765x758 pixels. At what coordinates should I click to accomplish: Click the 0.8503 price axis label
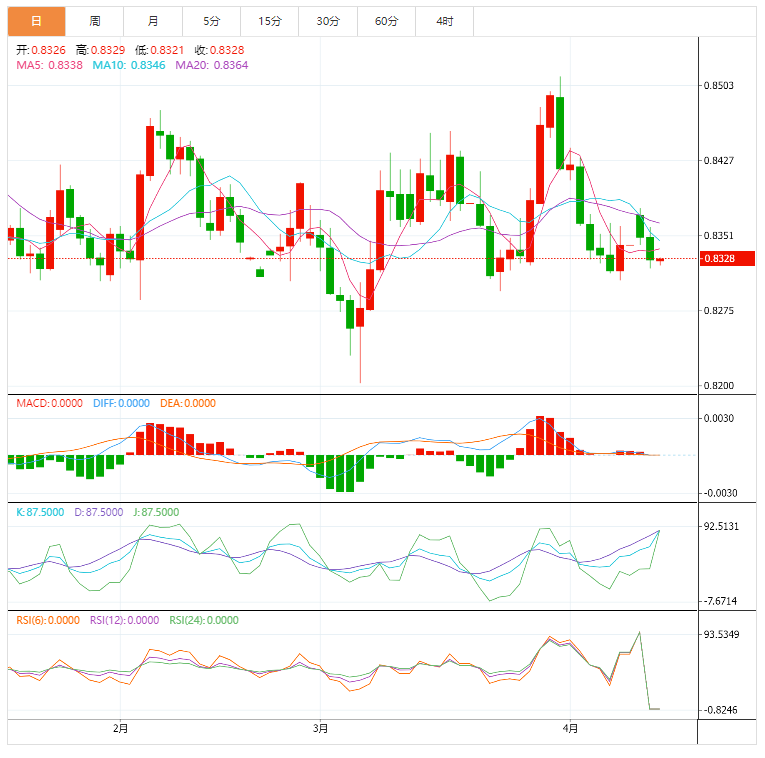719,86
